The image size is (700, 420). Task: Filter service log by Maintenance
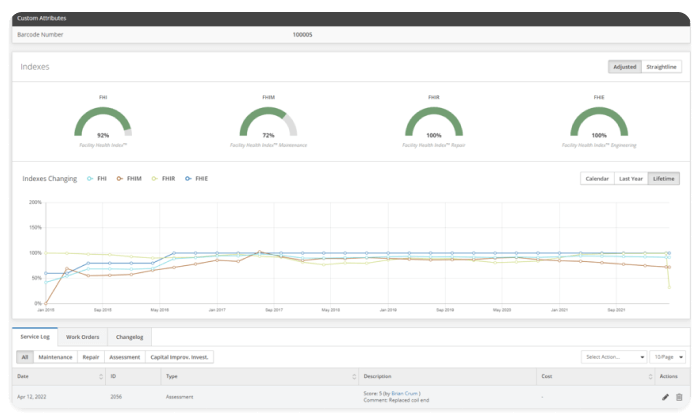pos(55,356)
